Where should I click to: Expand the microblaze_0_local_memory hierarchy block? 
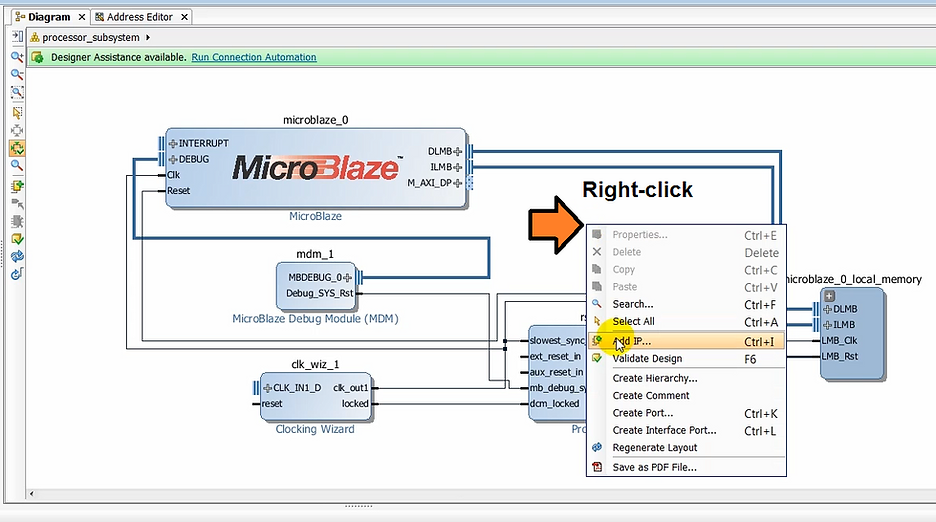pos(829,296)
